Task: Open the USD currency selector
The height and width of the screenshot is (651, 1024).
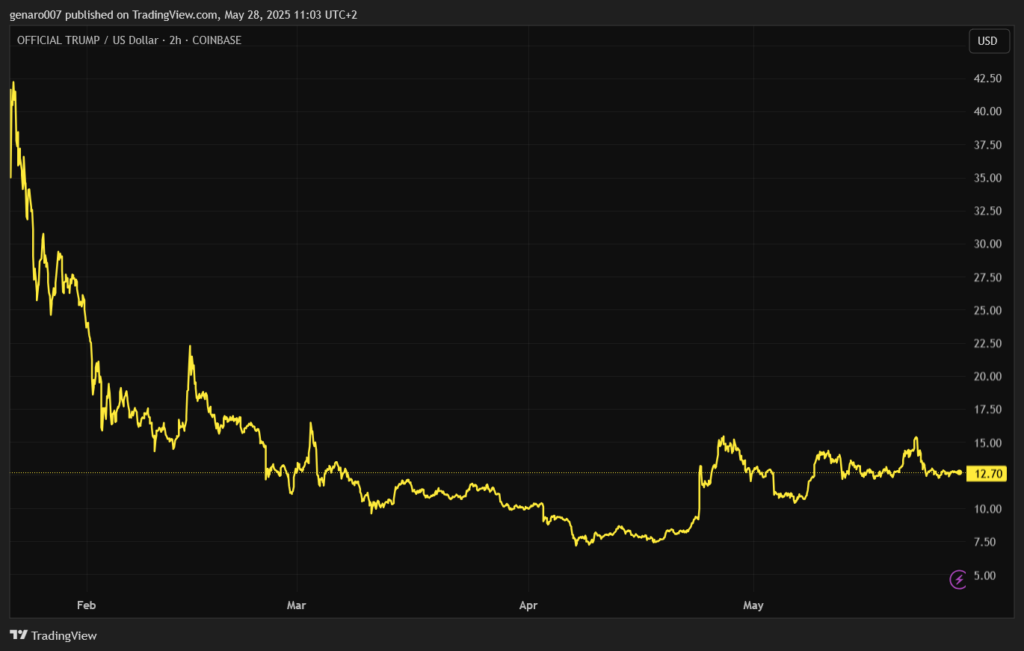Action: pos(987,41)
